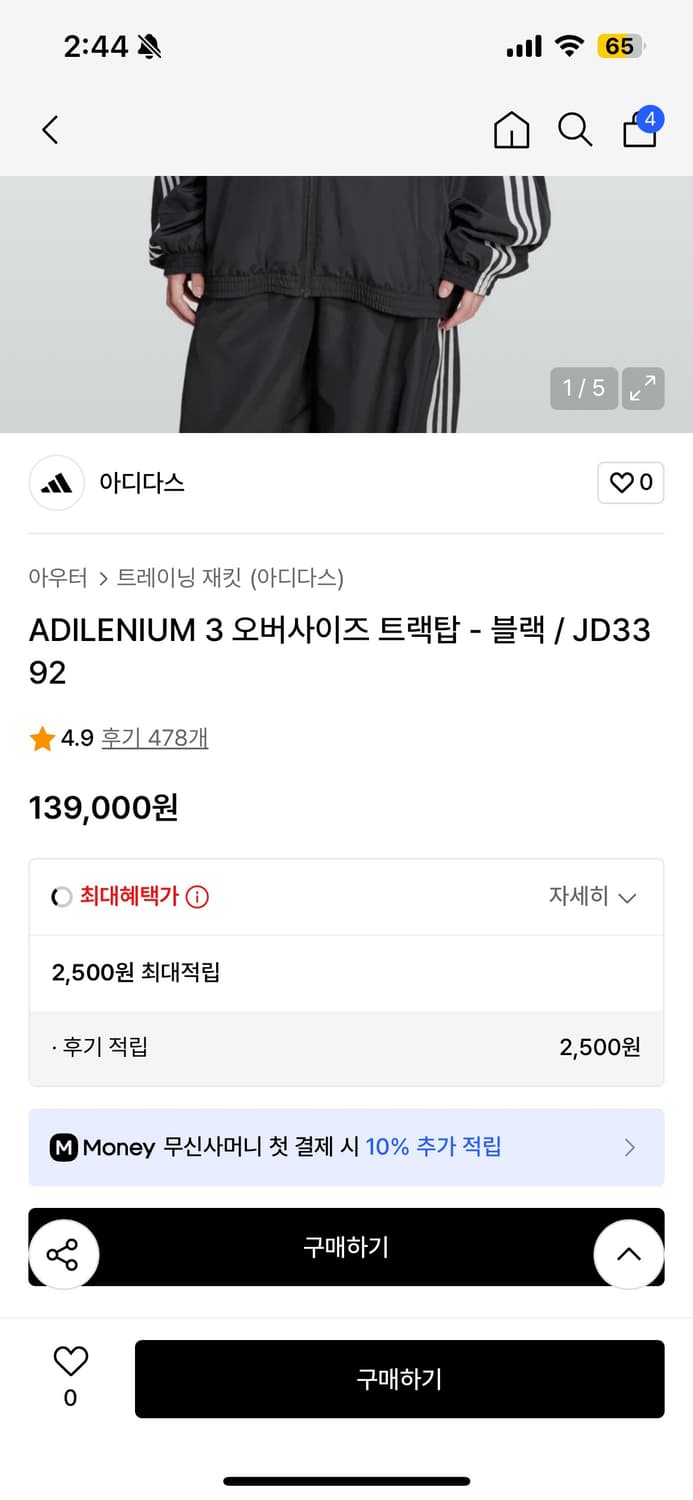Screen dimensions: 693x1500
Task: Open the Money 10% bonus banner chevron
Action: (631, 1147)
